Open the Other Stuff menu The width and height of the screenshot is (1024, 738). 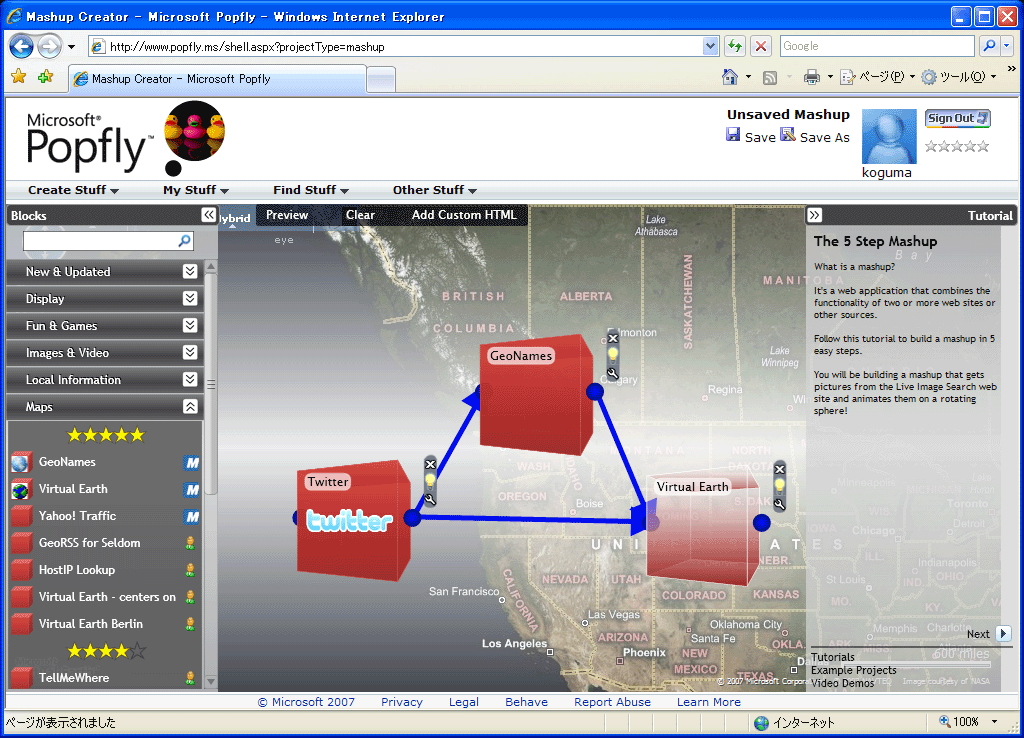pyautogui.click(x=435, y=190)
